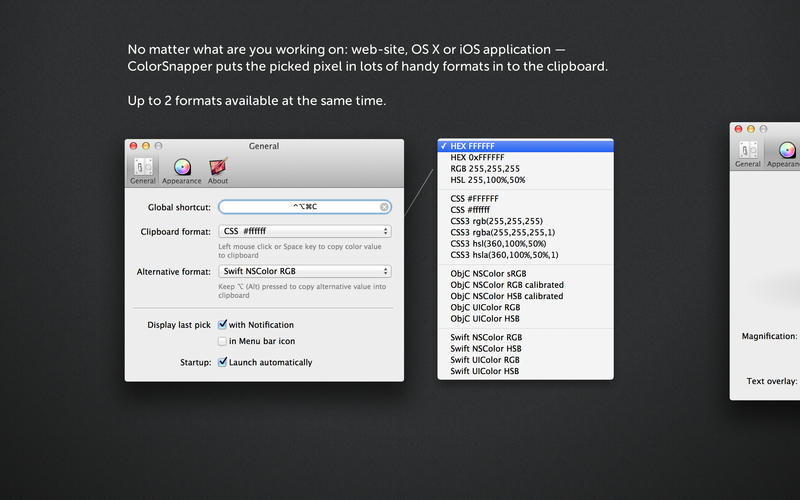Disable the 'with Notification' checkbox
800x500 pixels.
tap(223, 325)
